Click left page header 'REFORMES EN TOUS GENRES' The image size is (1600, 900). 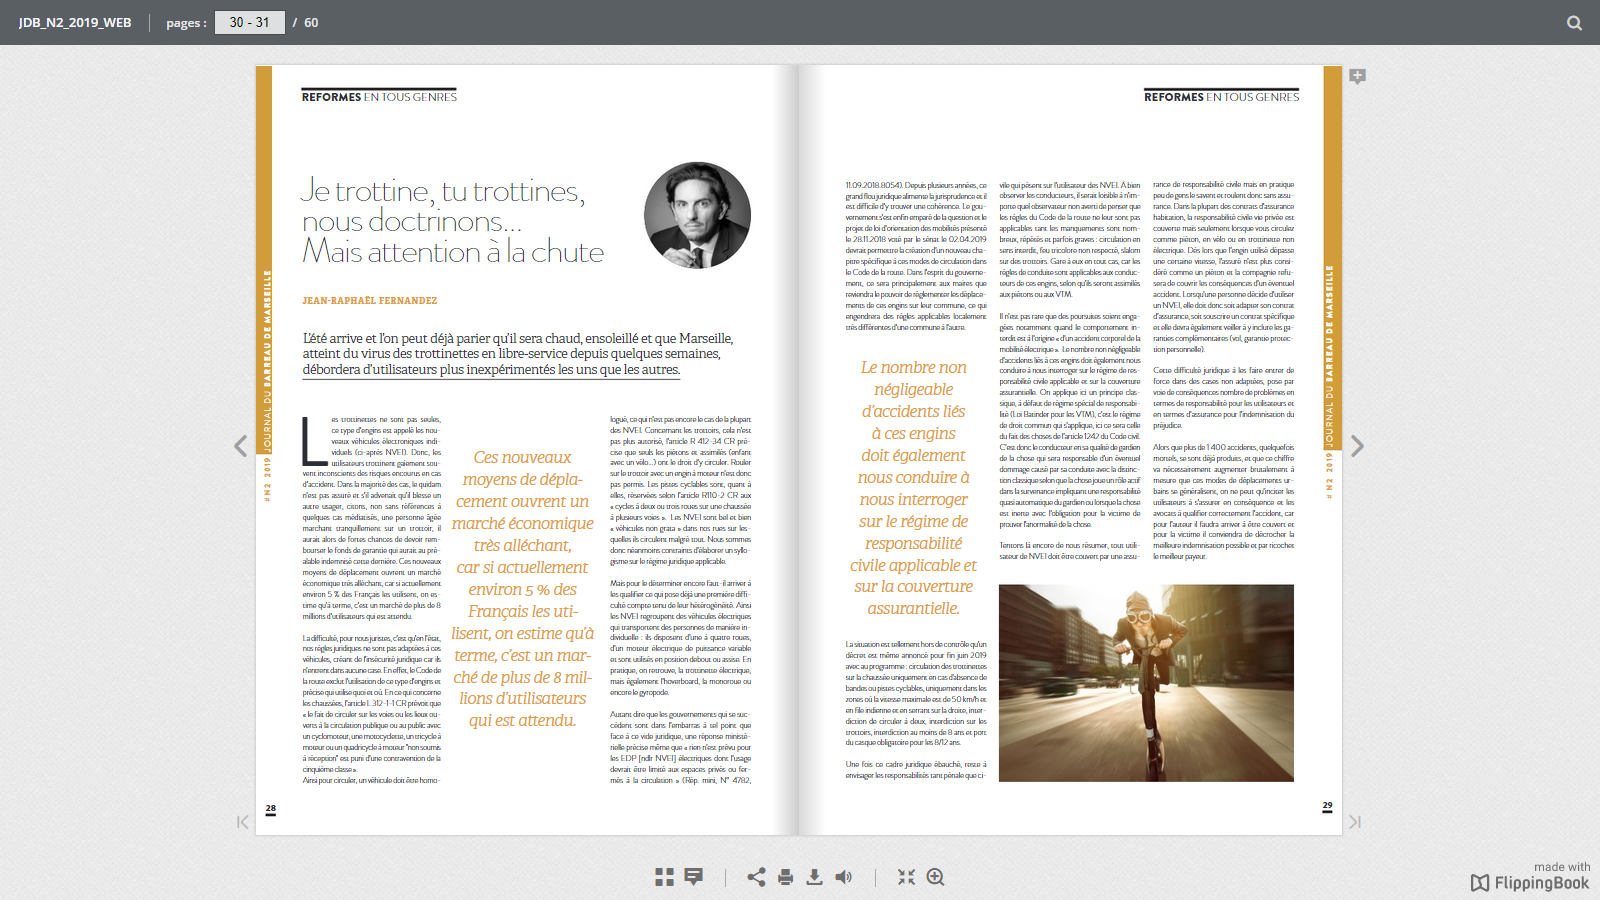tap(379, 97)
